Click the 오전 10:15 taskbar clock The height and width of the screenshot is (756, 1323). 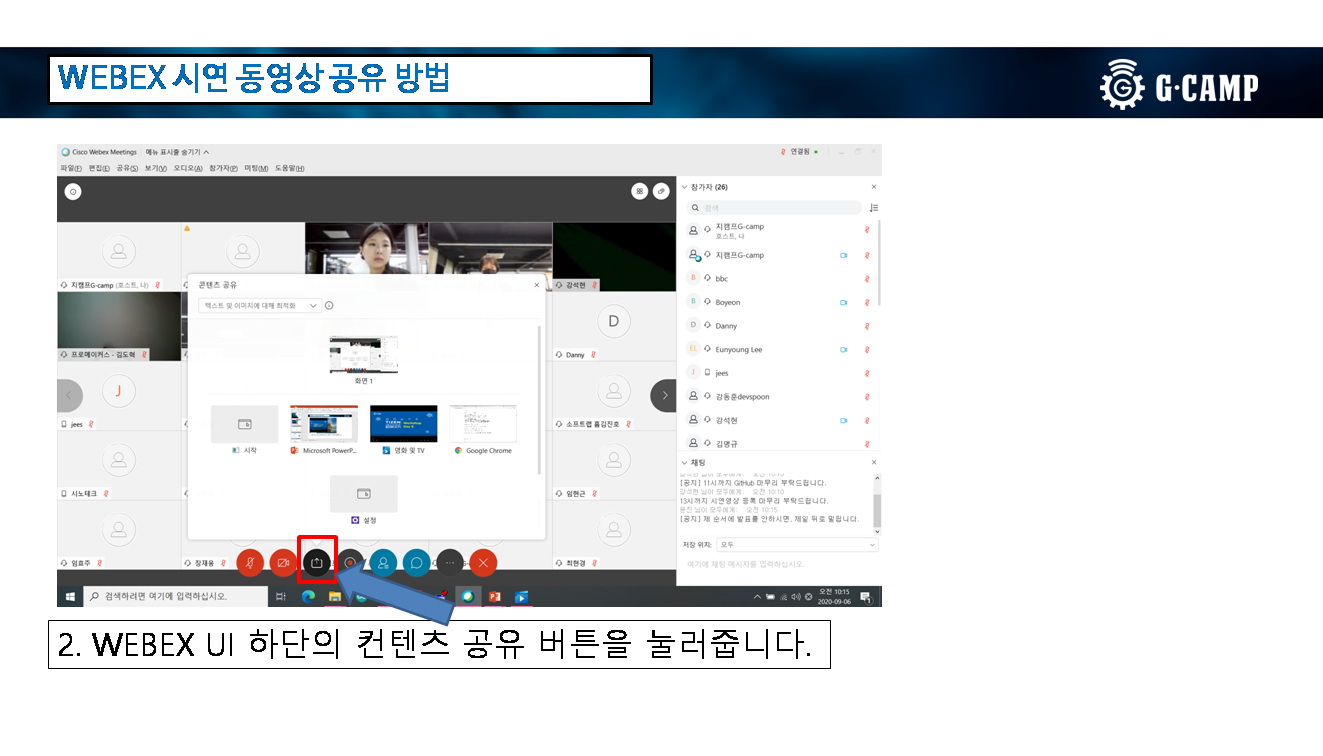click(834, 596)
